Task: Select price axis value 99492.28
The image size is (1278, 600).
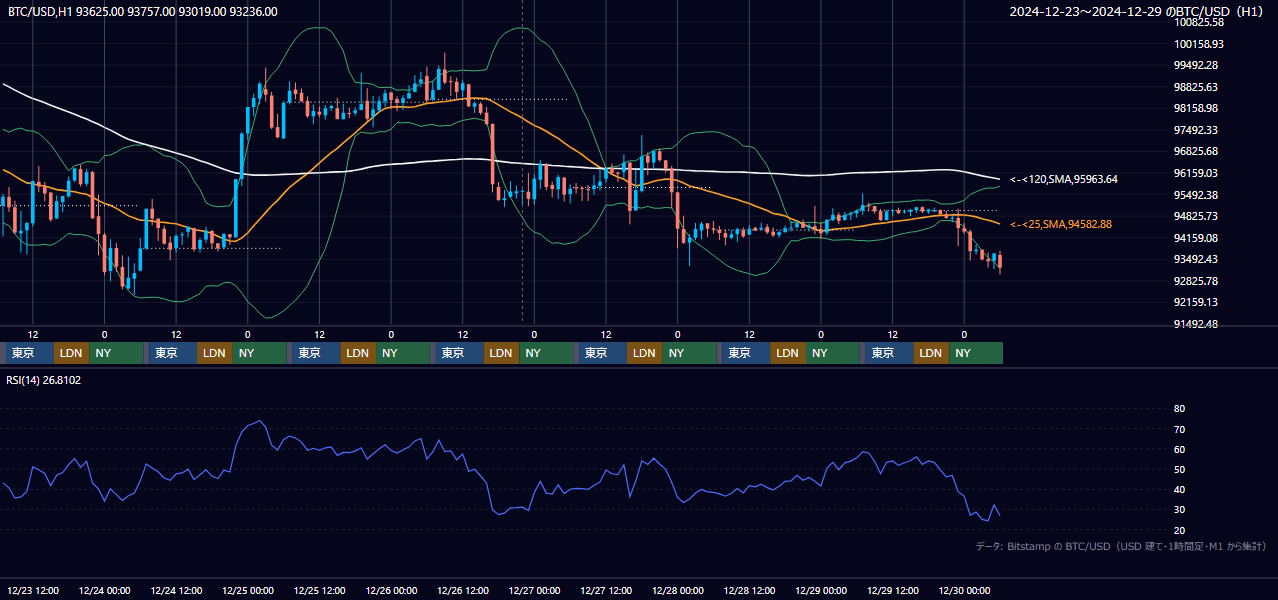Action: pos(1196,65)
